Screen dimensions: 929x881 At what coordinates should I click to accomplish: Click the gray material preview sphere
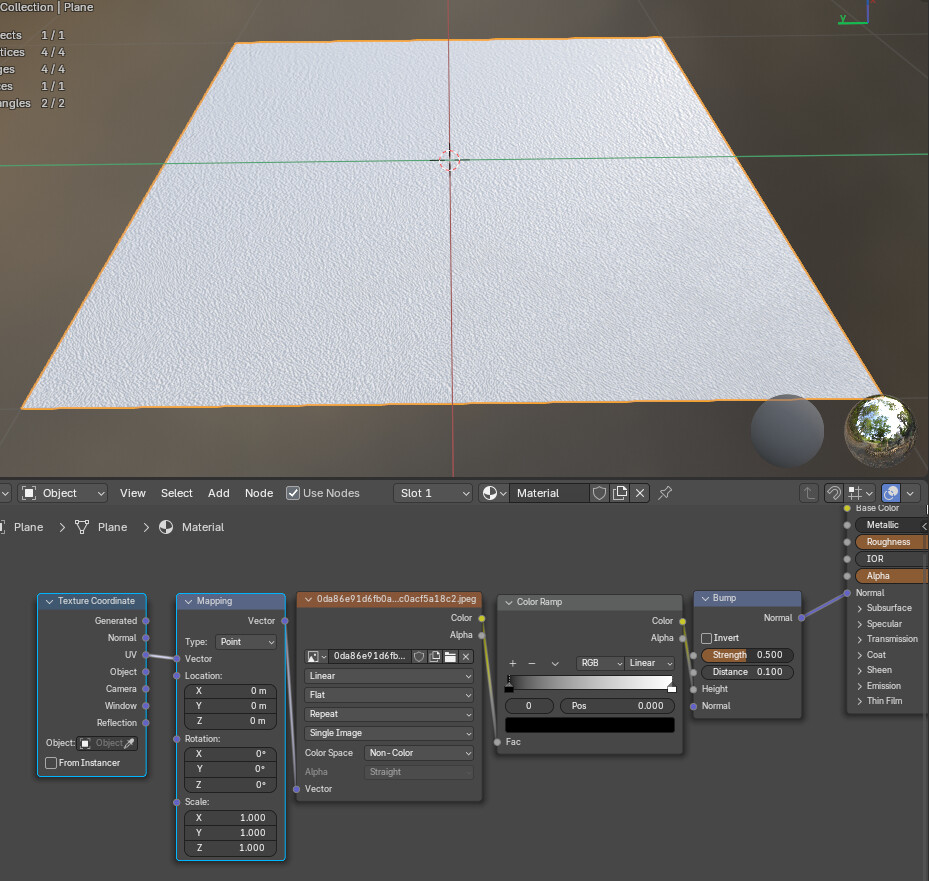pyautogui.click(x=787, y=431)
